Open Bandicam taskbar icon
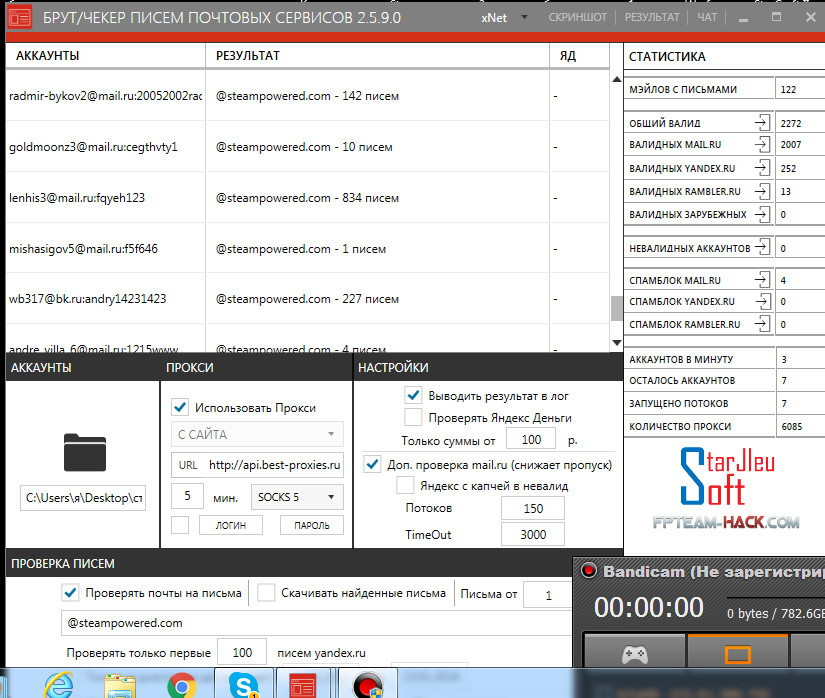825x698 pixels. 368,685
